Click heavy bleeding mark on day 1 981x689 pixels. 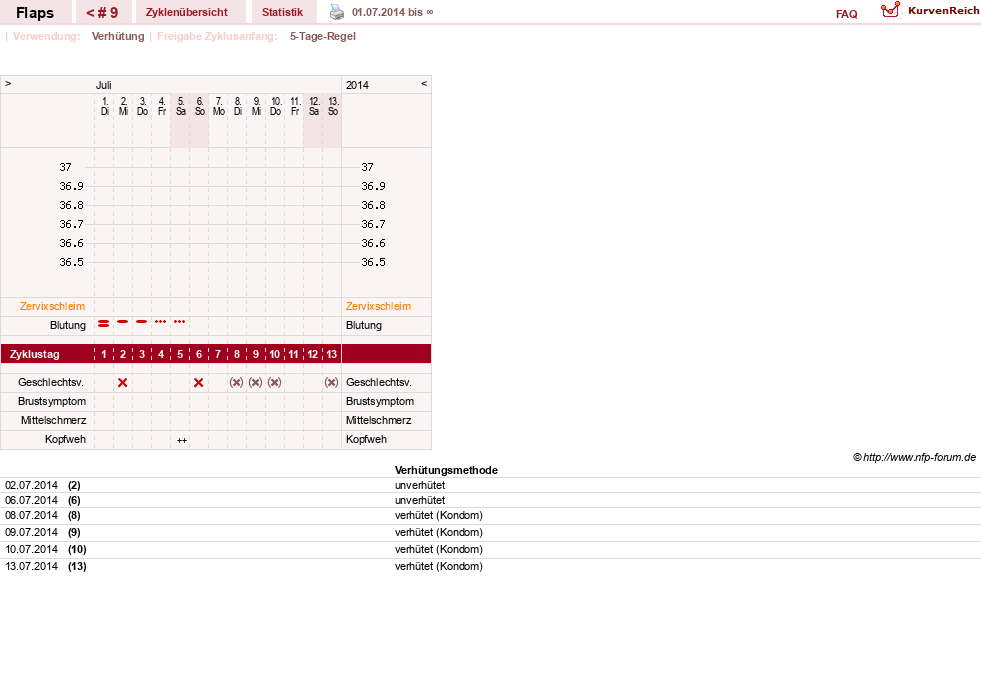tap(104, 324)
